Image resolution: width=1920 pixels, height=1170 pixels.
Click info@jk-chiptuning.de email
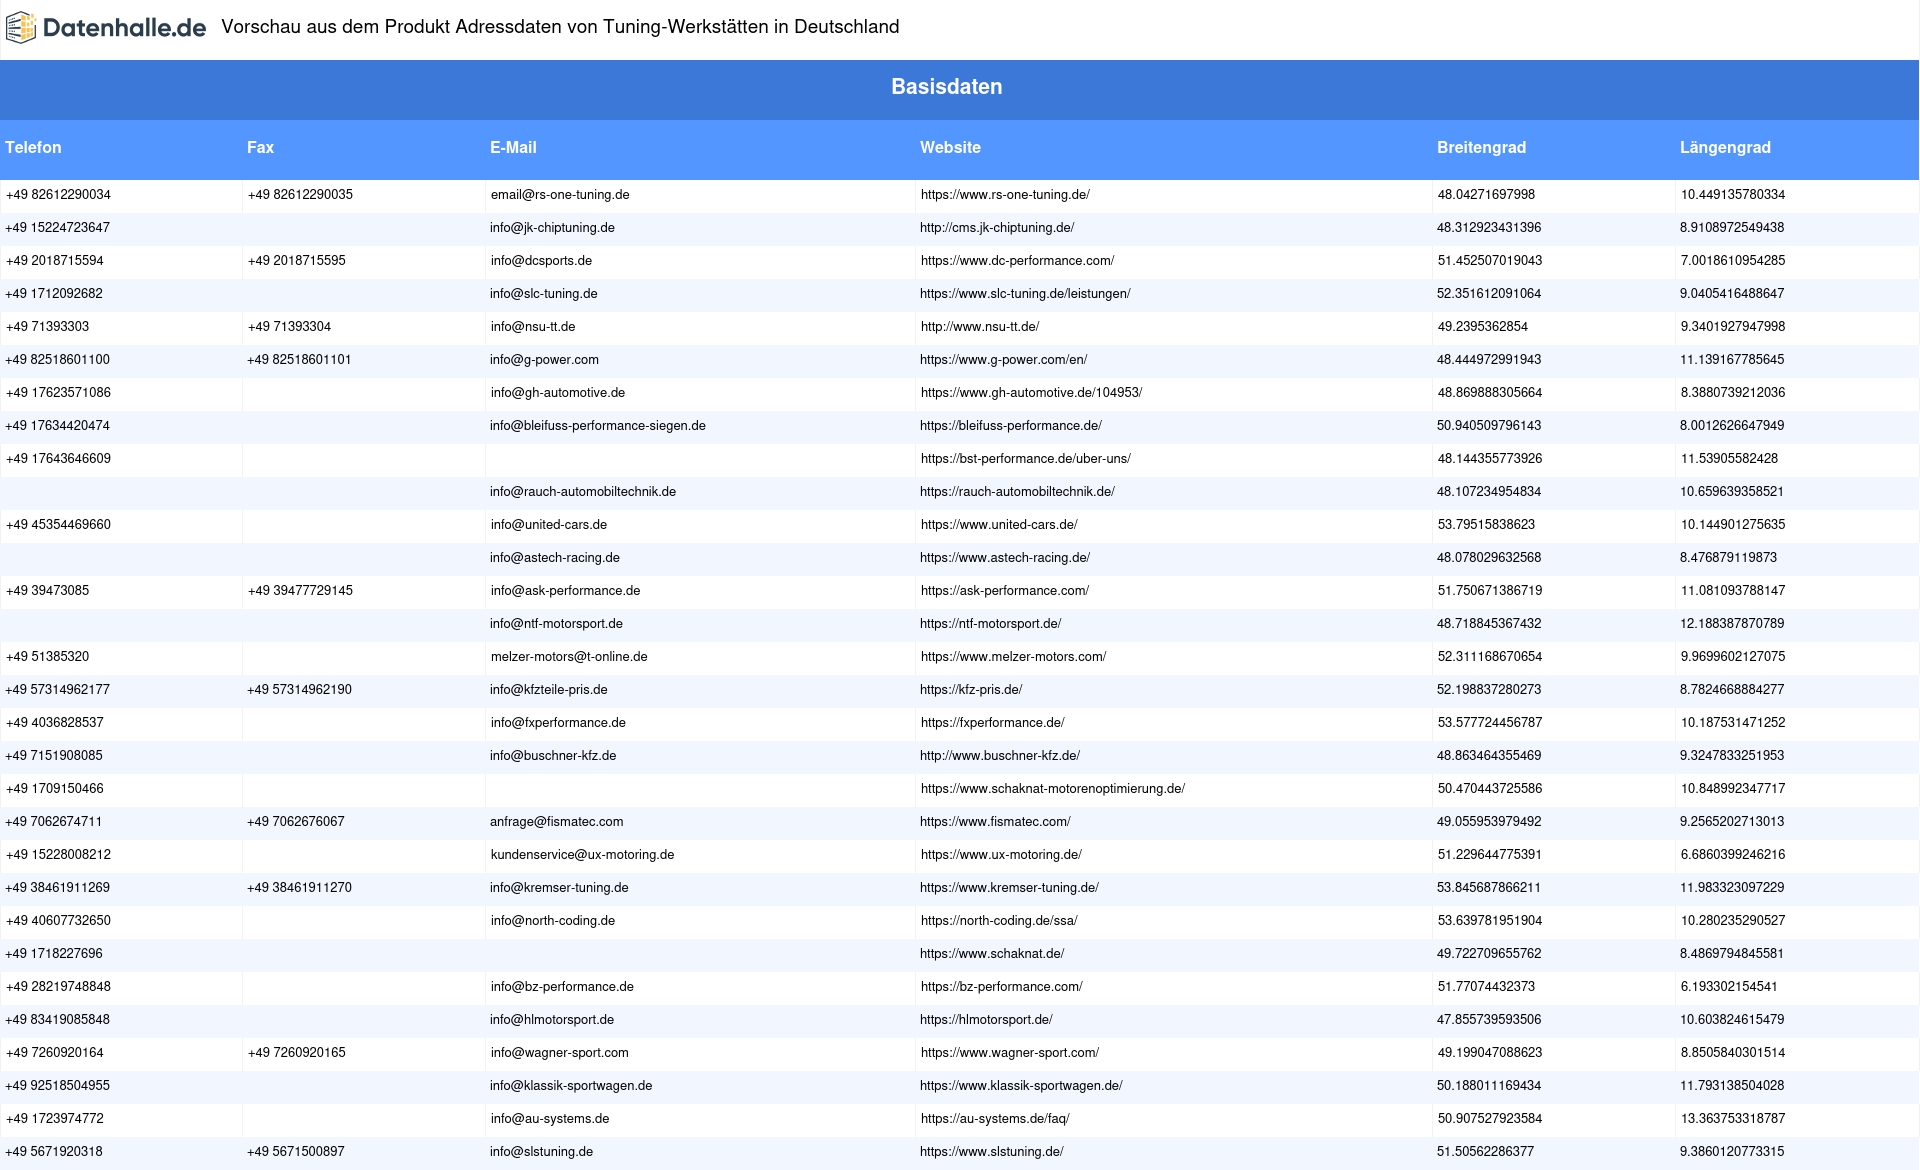point(552,228)
